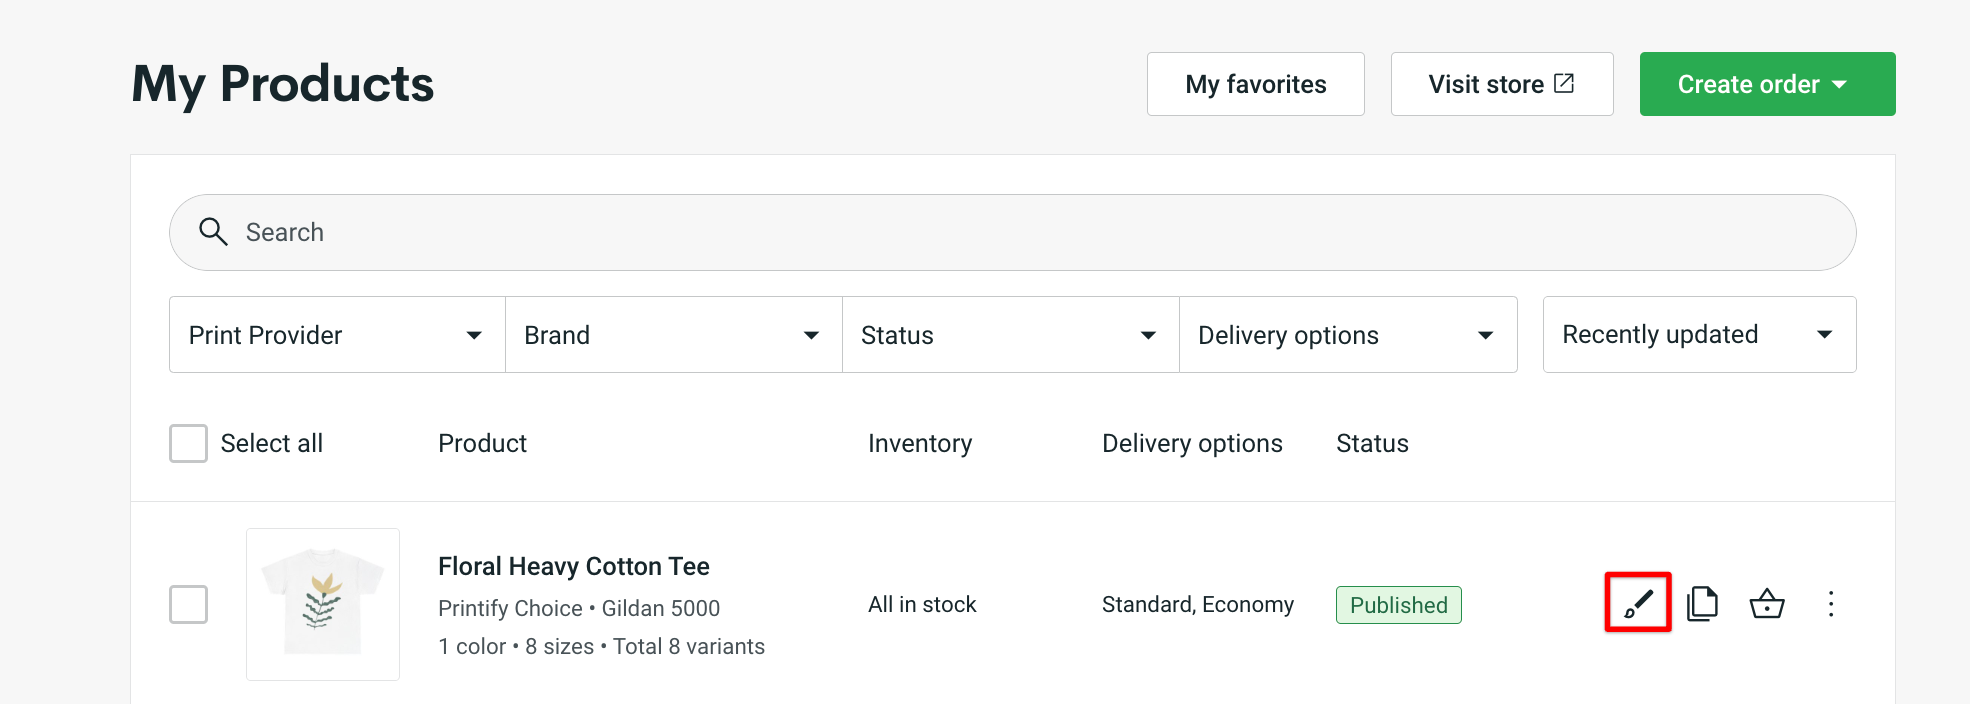Image resolution: width=1970 pixels, height=704 pixels.
Task: Click the white tee product thumbnail
Action: [x=322, y=603]
